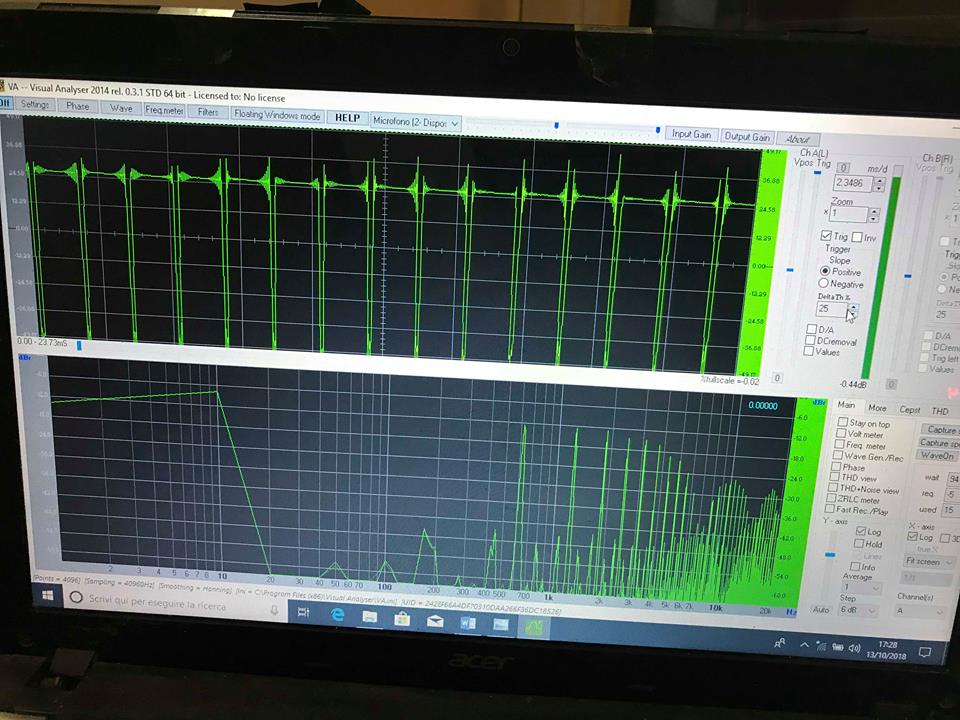
Task: Select the Positive trigger slope
Action: point(825,271)
